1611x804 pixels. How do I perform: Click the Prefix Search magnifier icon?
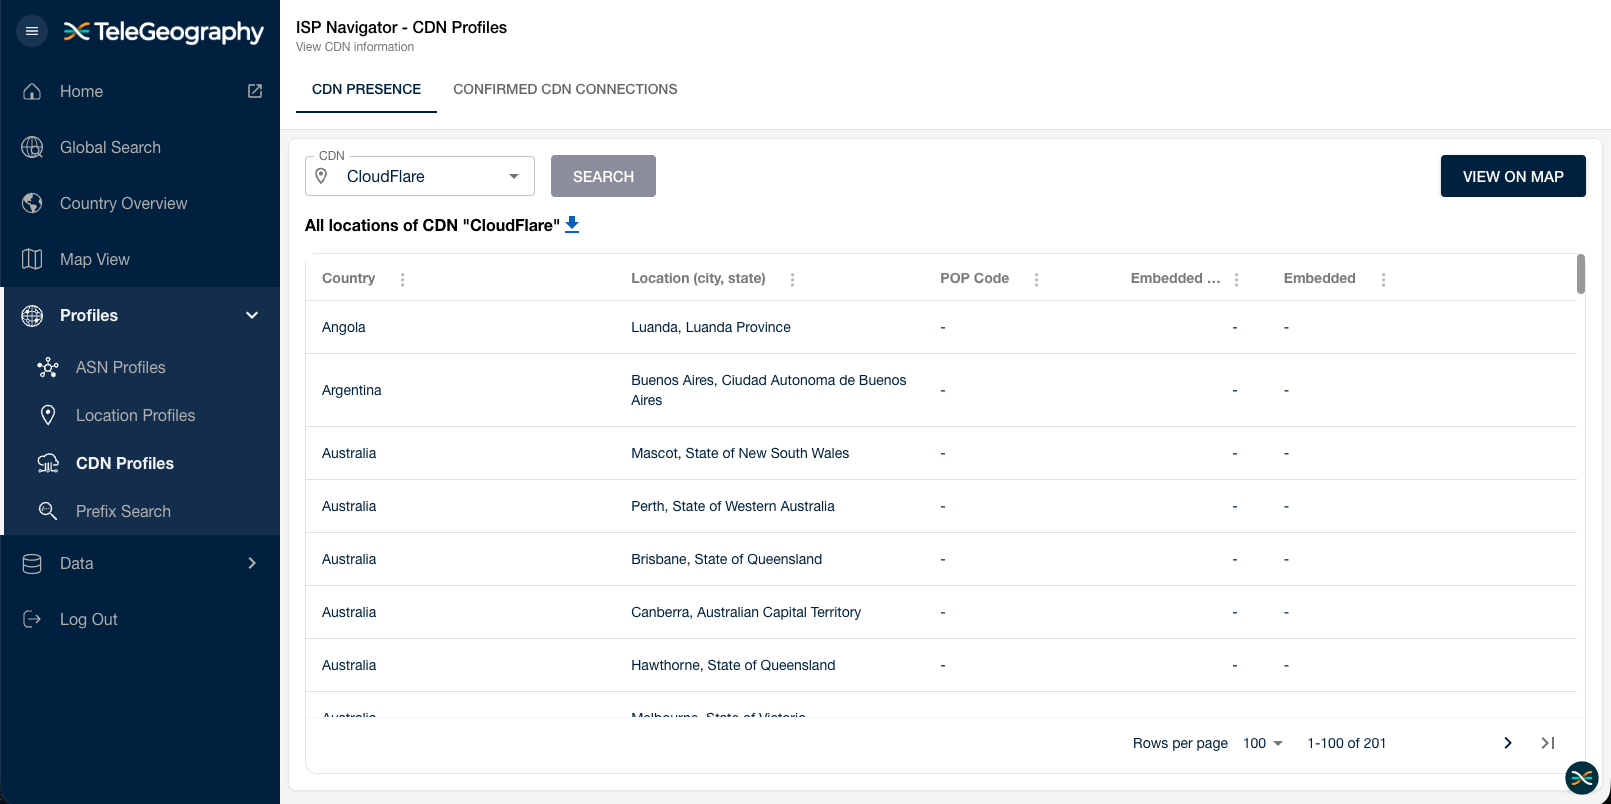(48, 511)
